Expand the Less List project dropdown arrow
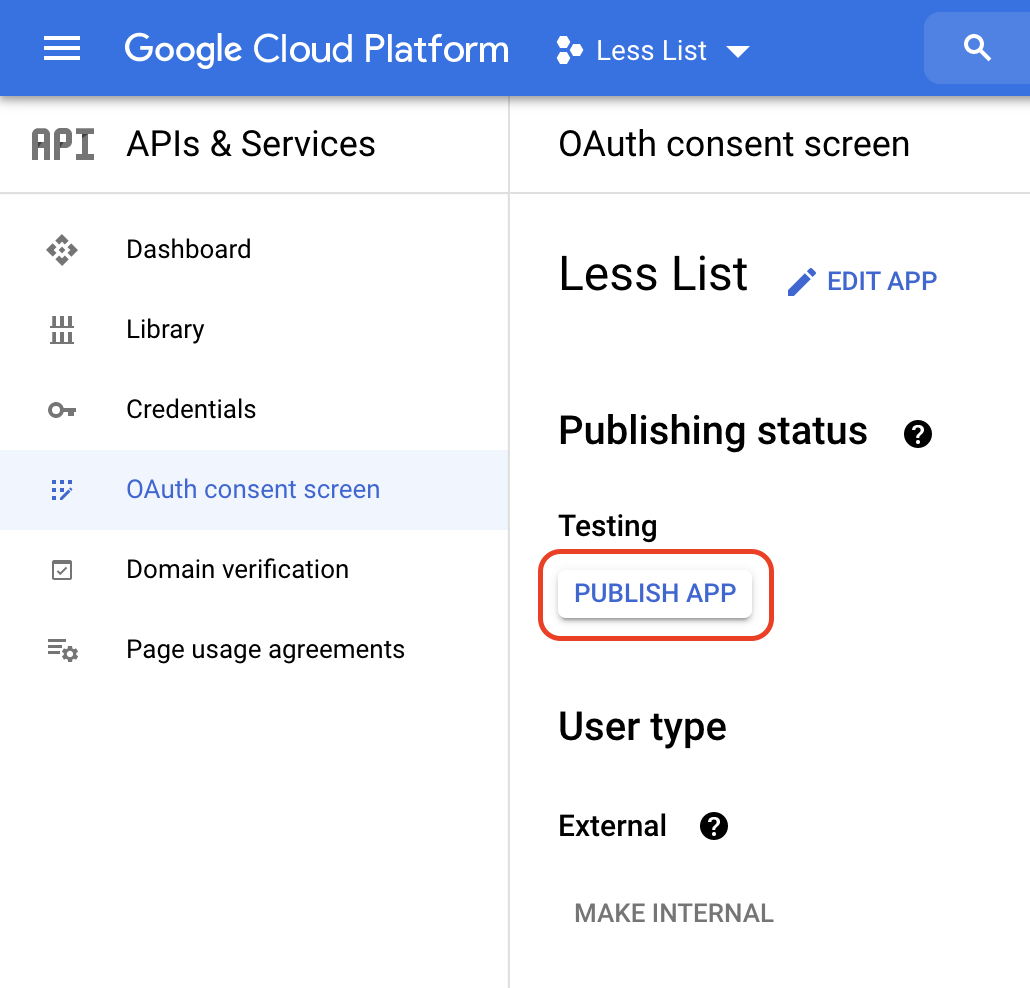The height and width of the screenshot is (988, 1030). 738,51
